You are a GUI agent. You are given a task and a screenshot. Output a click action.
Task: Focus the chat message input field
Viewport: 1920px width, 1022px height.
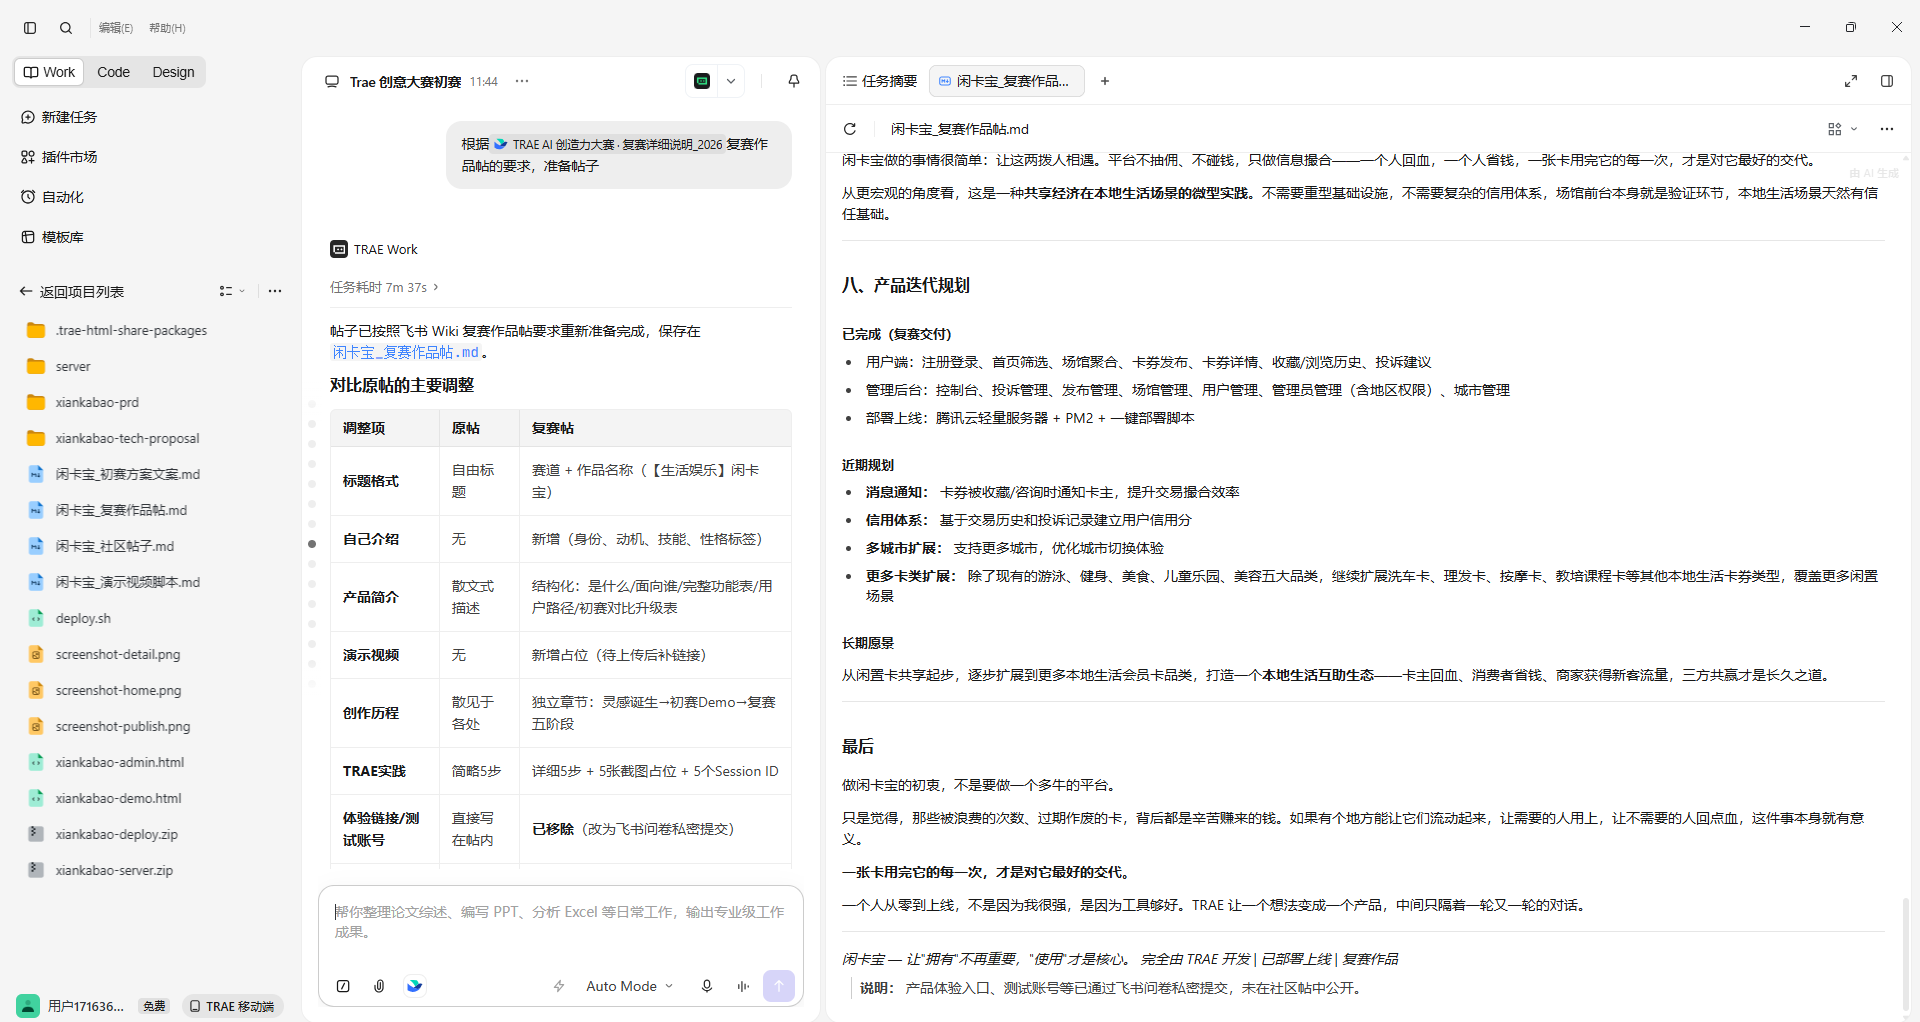560,922
